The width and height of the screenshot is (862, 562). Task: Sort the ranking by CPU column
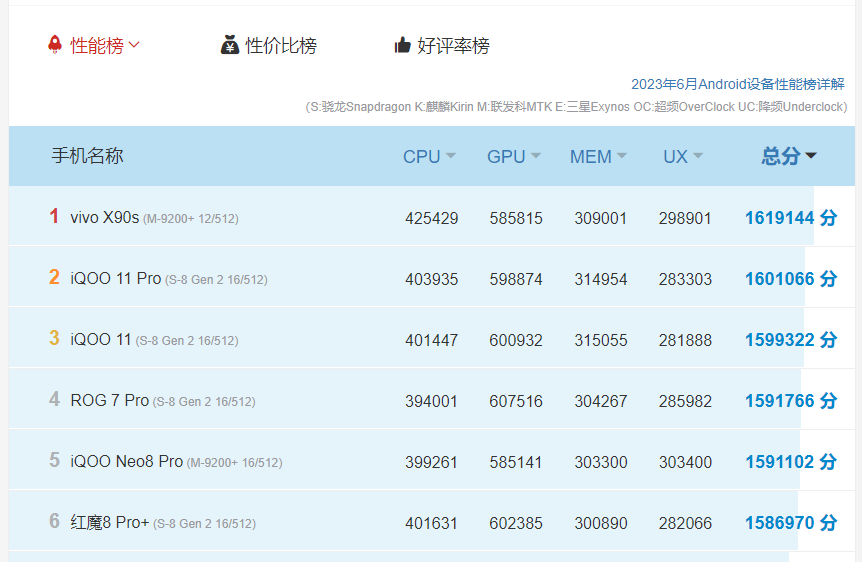[429, 157]
